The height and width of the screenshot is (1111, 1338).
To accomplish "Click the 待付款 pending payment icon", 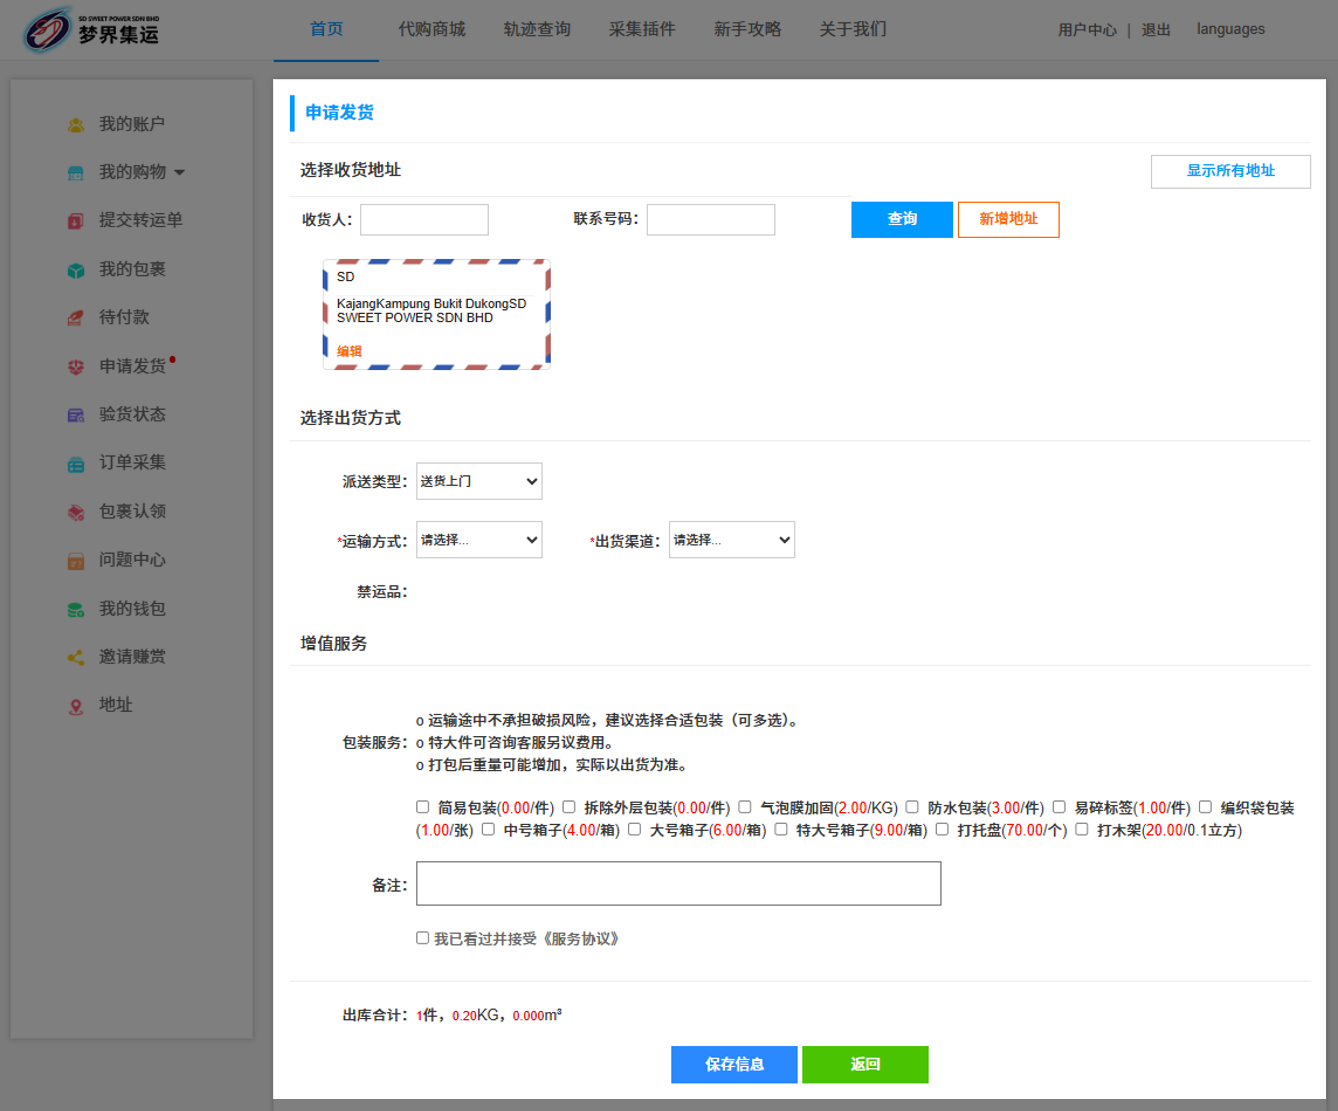I will pyautogui.click(x=76, y=318).
